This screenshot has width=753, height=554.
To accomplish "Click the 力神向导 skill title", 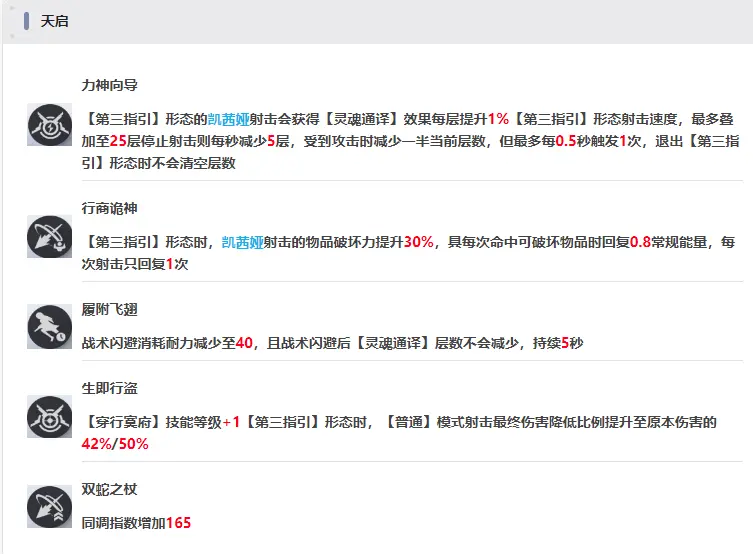I will 109,86.
